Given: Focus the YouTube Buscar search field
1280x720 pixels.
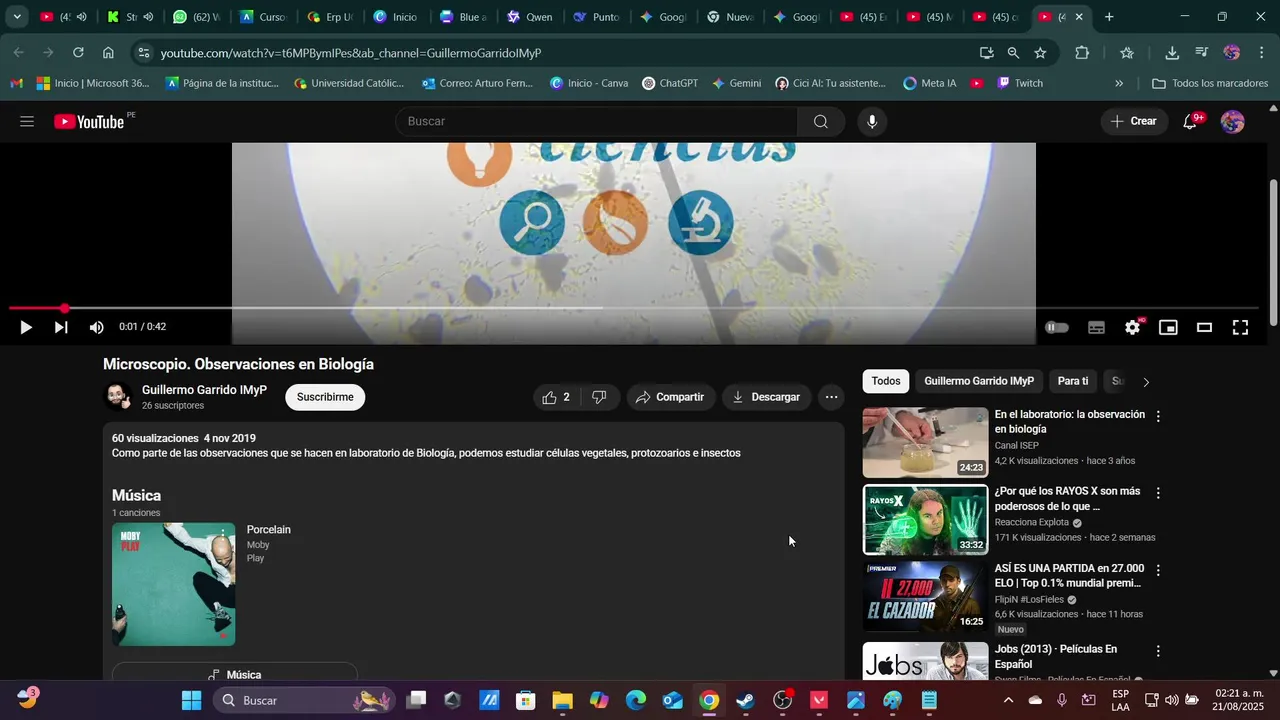Looking at the screenshot, I should (597, 122).
